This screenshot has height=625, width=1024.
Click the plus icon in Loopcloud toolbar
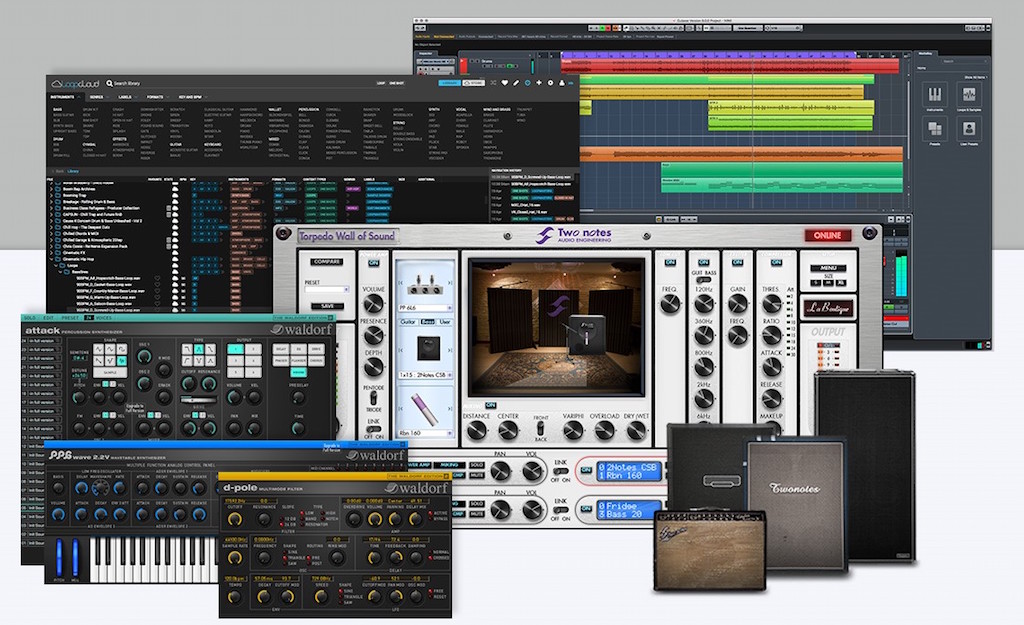(x=539, y=83)
